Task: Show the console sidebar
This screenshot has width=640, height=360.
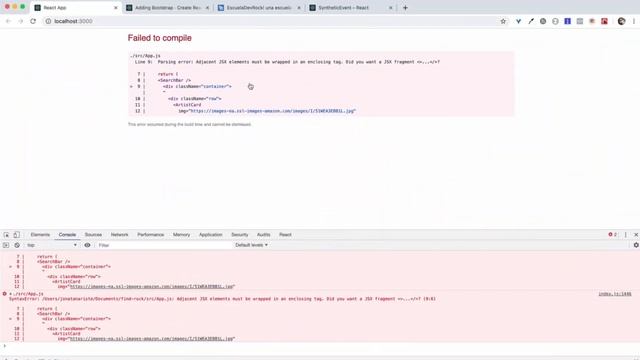Action: pos(6,245)
